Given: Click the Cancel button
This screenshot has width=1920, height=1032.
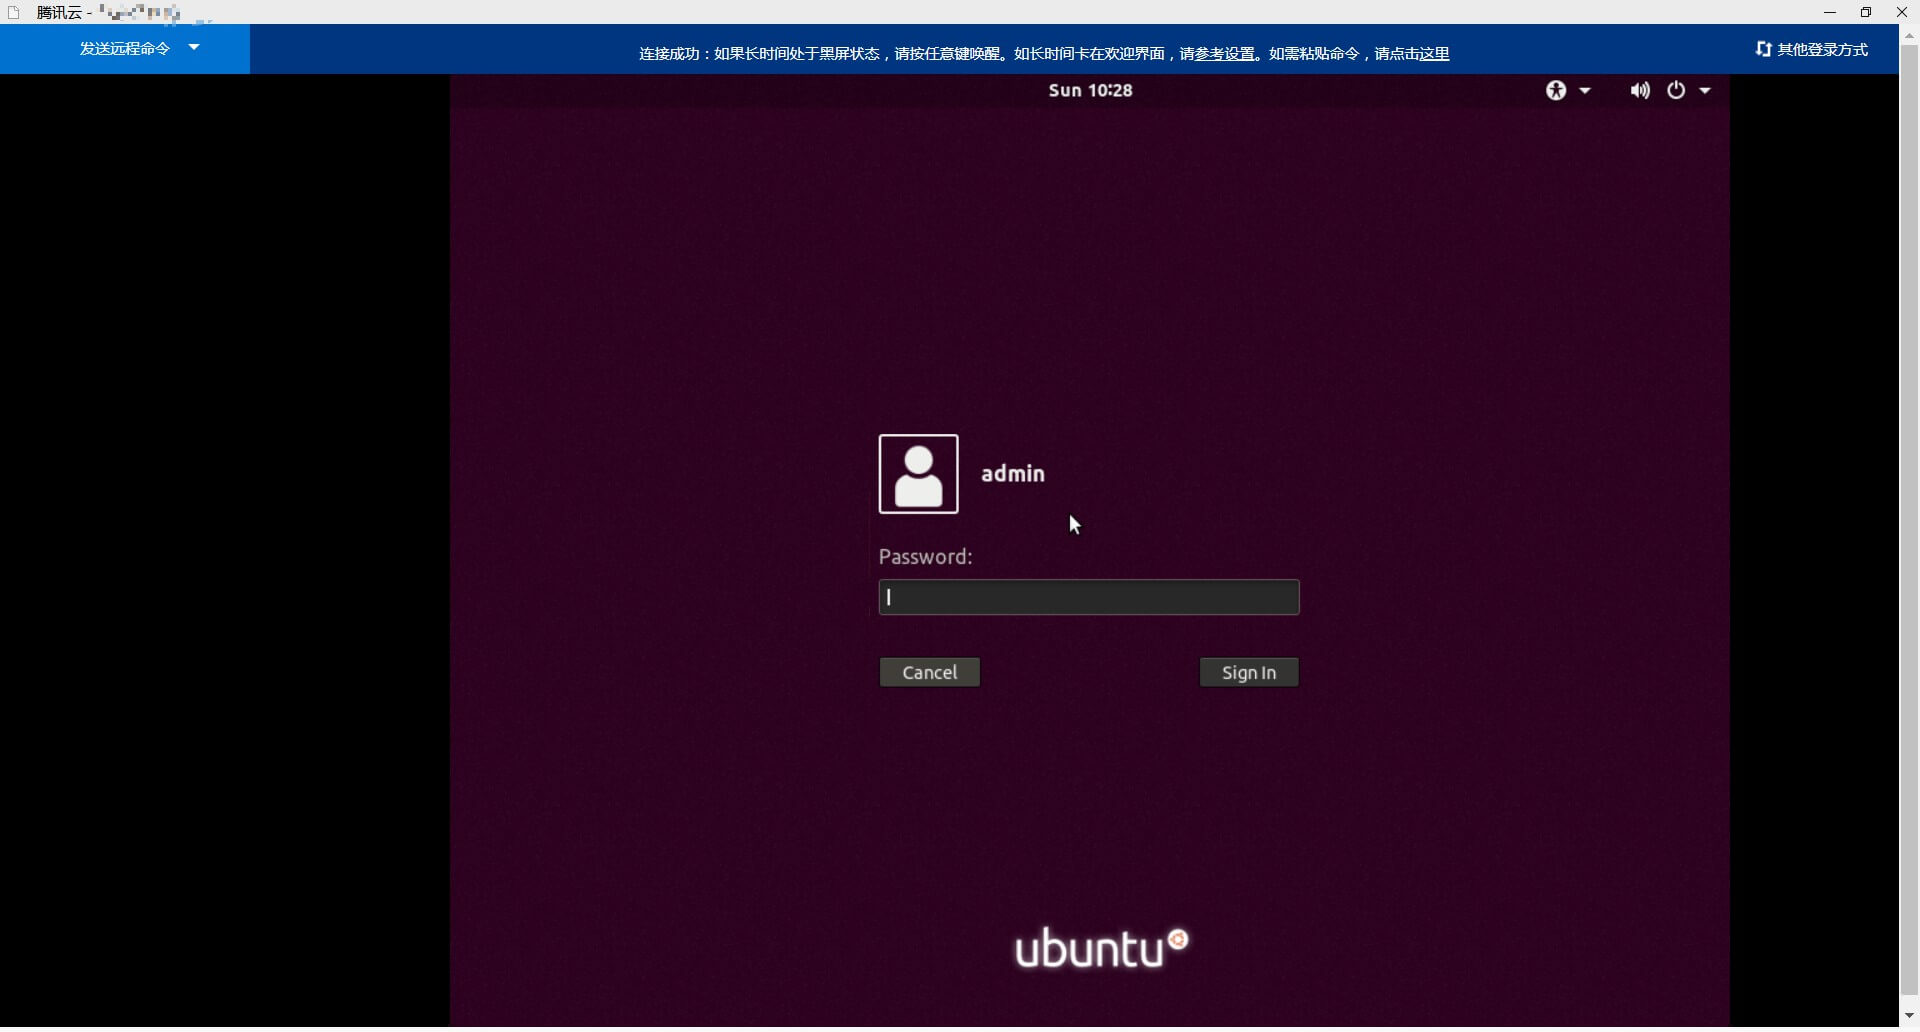Looking at the screenshot, I should tap(930, 672).
